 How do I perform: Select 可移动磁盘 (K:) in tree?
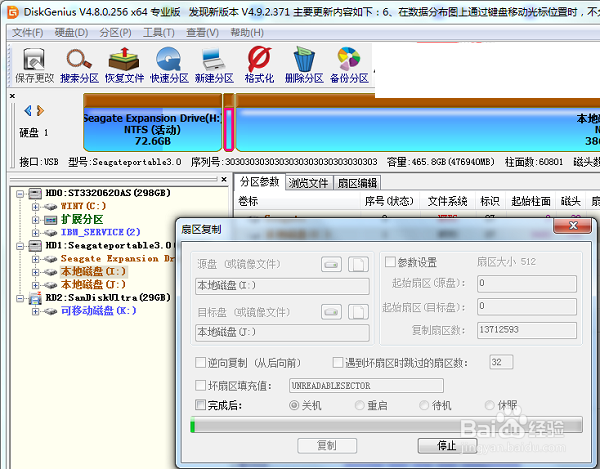pyautogui.click(x=99, y=311)
